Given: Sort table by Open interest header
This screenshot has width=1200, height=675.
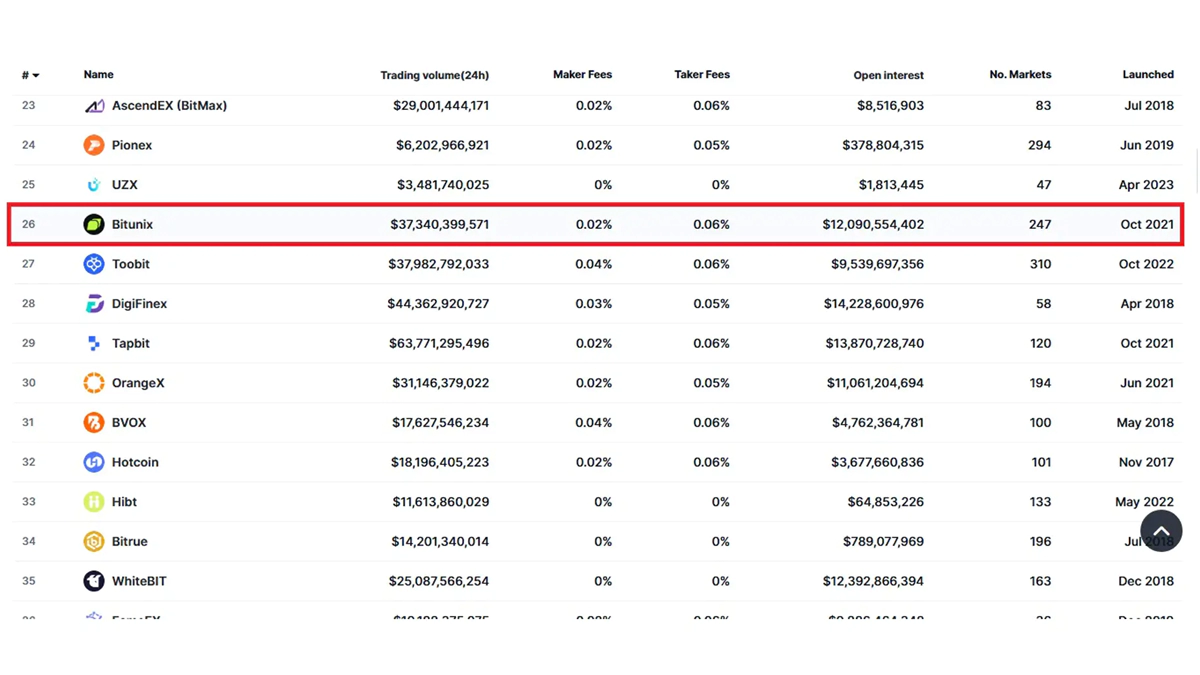Looking at the screenshot, I should click(x=888, y=76).
